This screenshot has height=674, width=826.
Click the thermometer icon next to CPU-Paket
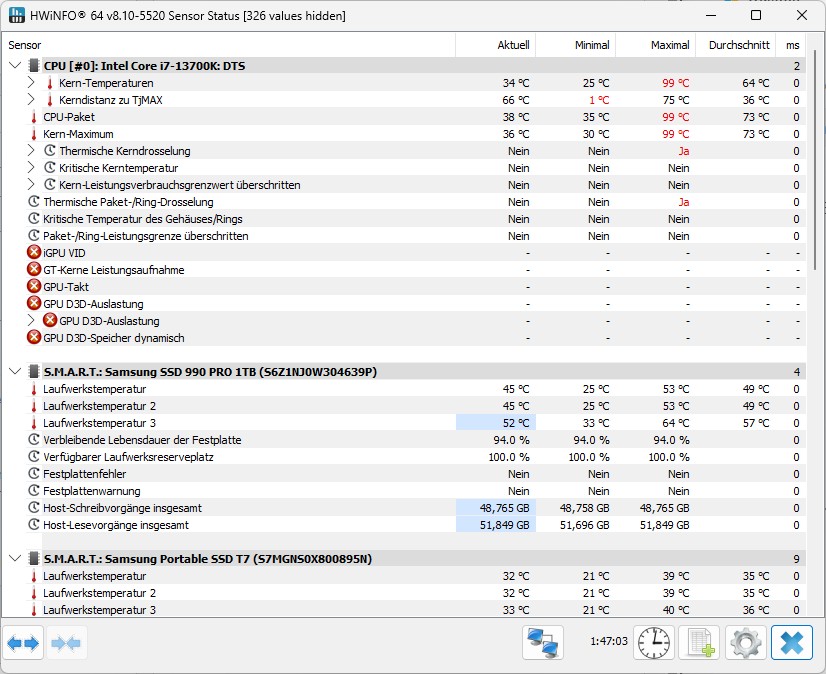(34, 117)
